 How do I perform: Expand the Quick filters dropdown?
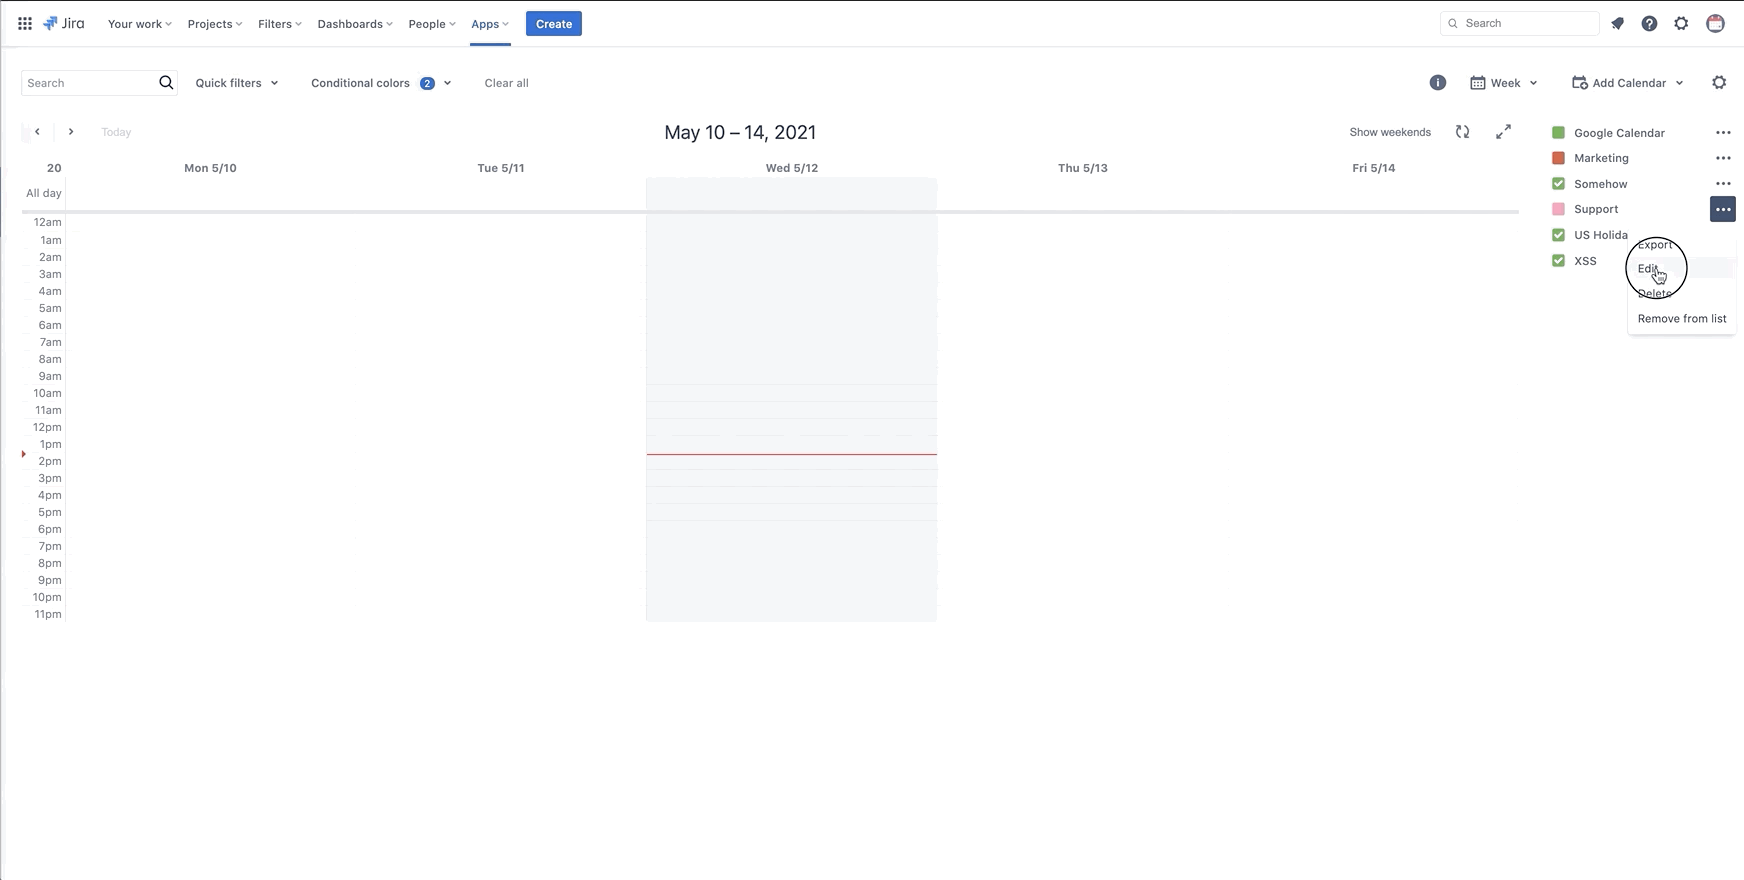(x=237, y=83)
